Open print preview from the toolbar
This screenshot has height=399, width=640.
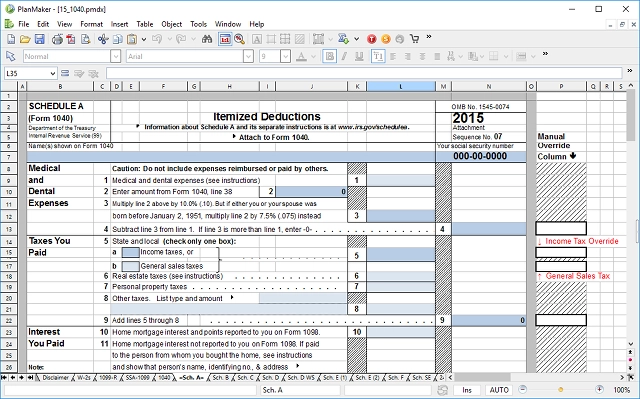[85, 39]
